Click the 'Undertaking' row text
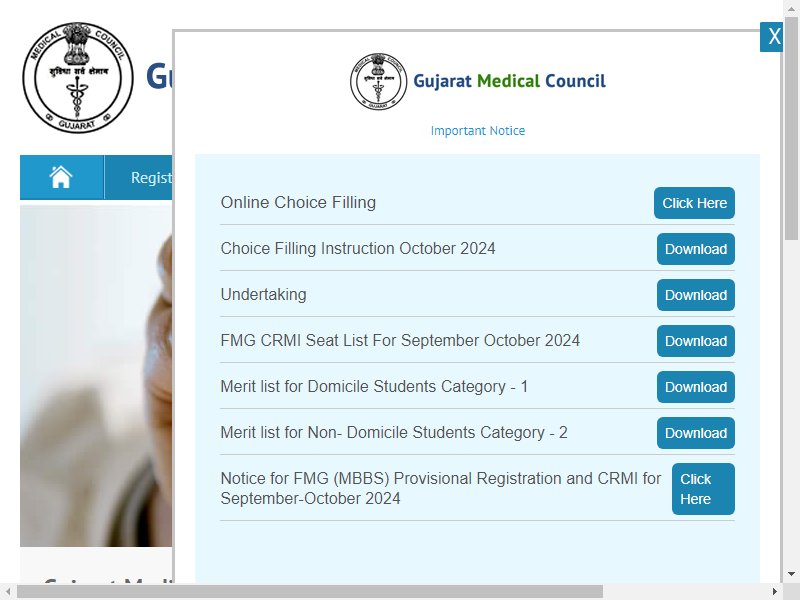Viewport: 800px width, 600px height. click(263, 295)
